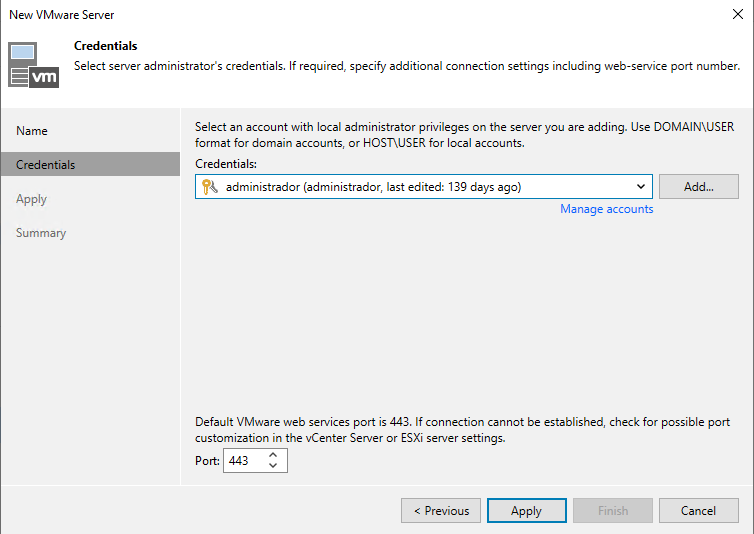Open the Manage accounts link
This screenshot has height=534, width=754.
(x=606, y=209)
